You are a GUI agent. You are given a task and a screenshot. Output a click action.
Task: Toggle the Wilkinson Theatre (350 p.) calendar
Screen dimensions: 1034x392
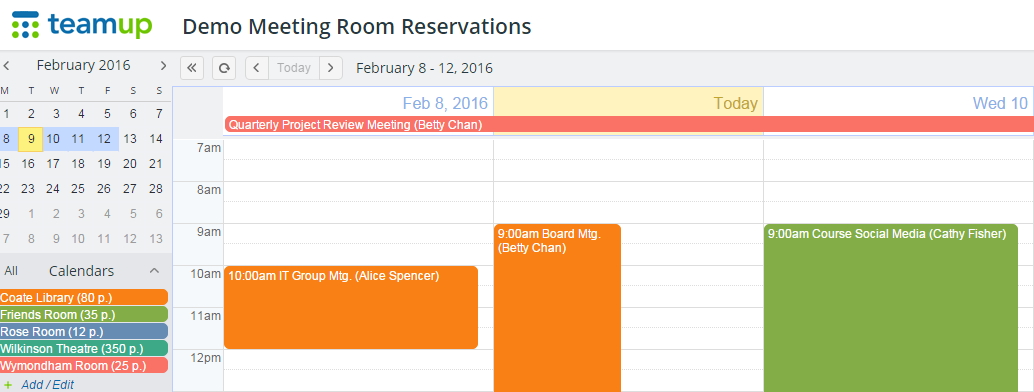click(x=84, y=348)
